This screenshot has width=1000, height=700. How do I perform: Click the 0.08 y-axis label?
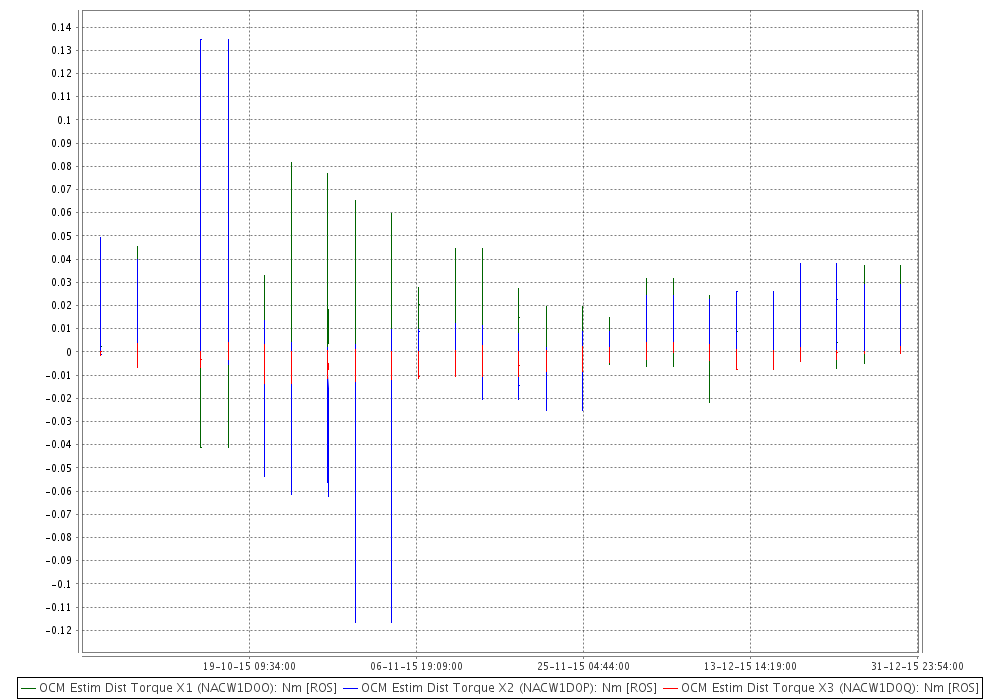(x=62, y=166)
